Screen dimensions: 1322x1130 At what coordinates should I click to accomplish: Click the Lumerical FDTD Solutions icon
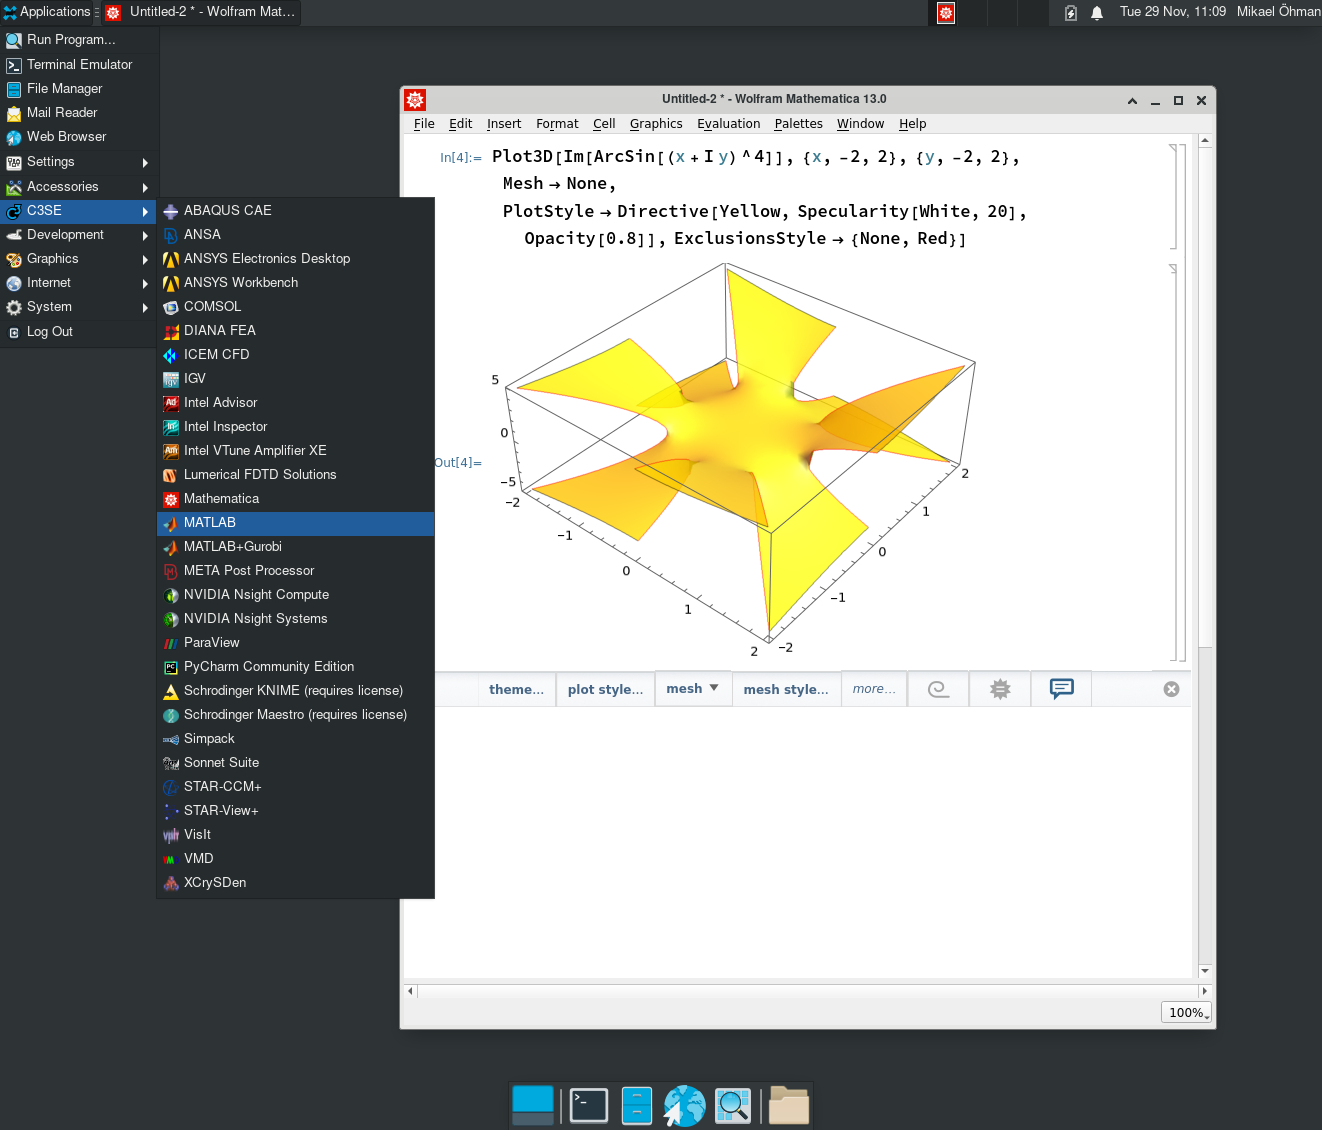[171, 475]
